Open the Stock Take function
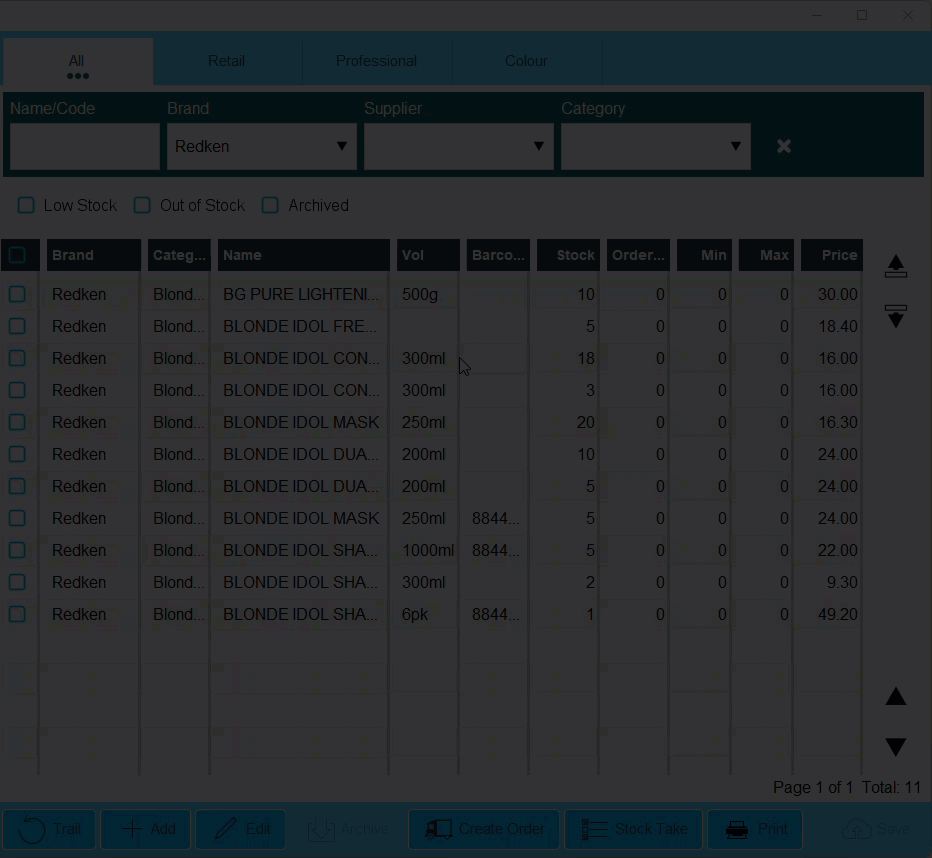This screenshot has height=858, width=932. [633, 829]
